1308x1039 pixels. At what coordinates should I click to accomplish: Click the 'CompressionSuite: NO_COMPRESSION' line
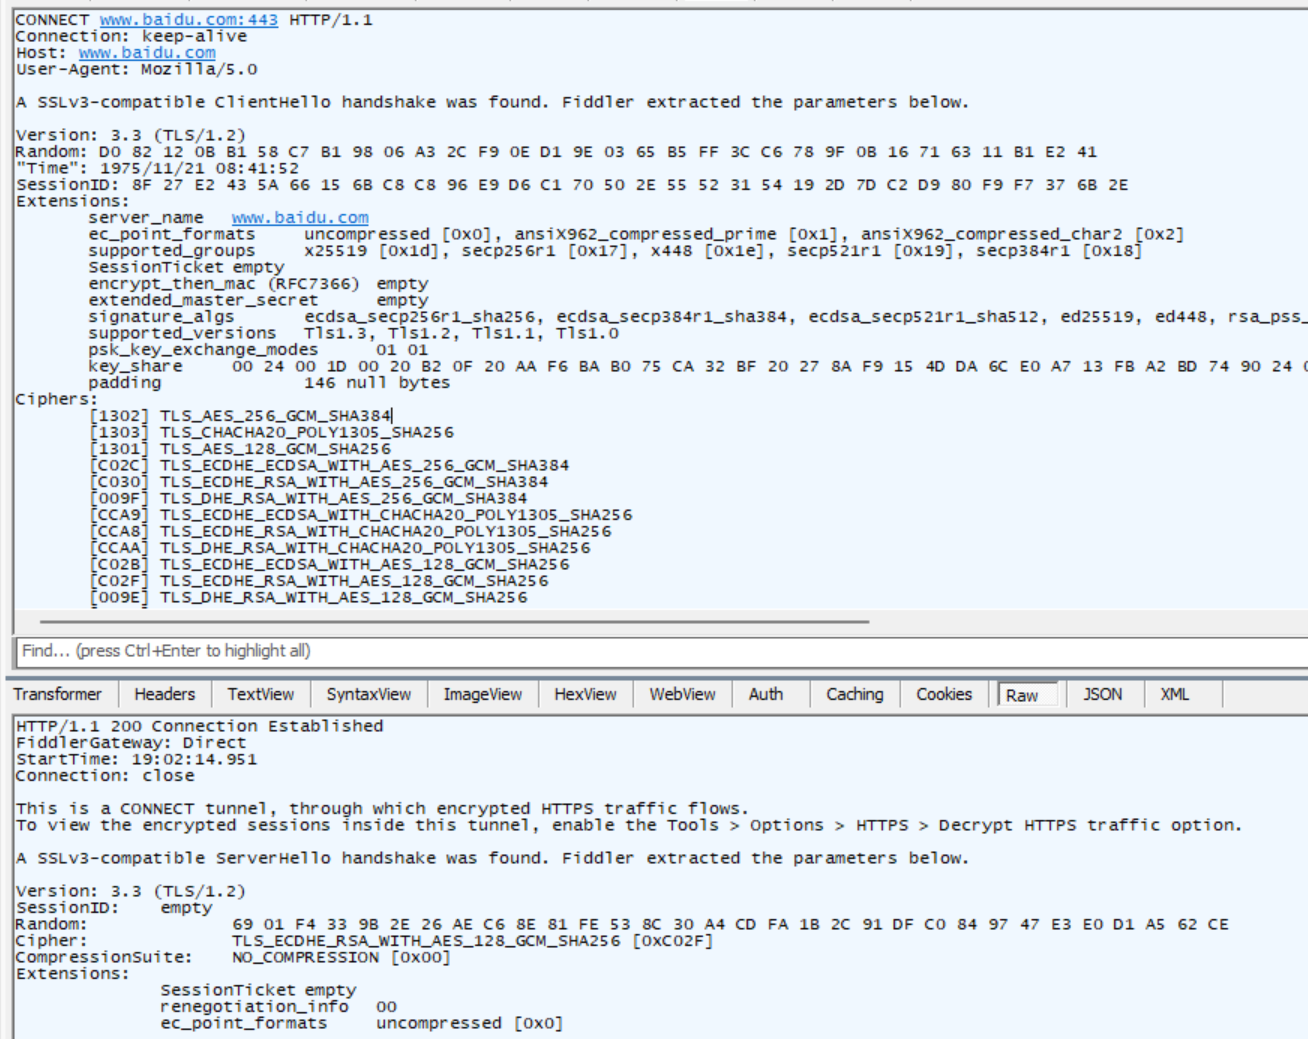[233, 958]
